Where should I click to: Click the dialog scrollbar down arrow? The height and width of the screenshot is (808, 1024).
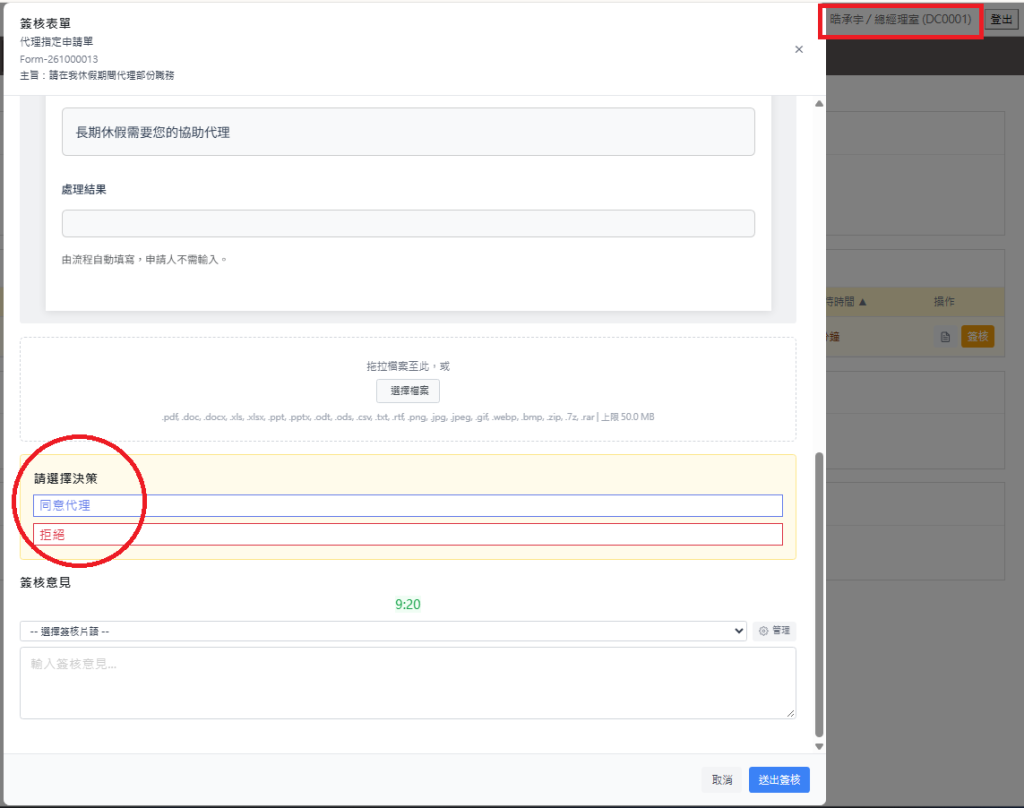pyautogui.click(x=819, y=747)
